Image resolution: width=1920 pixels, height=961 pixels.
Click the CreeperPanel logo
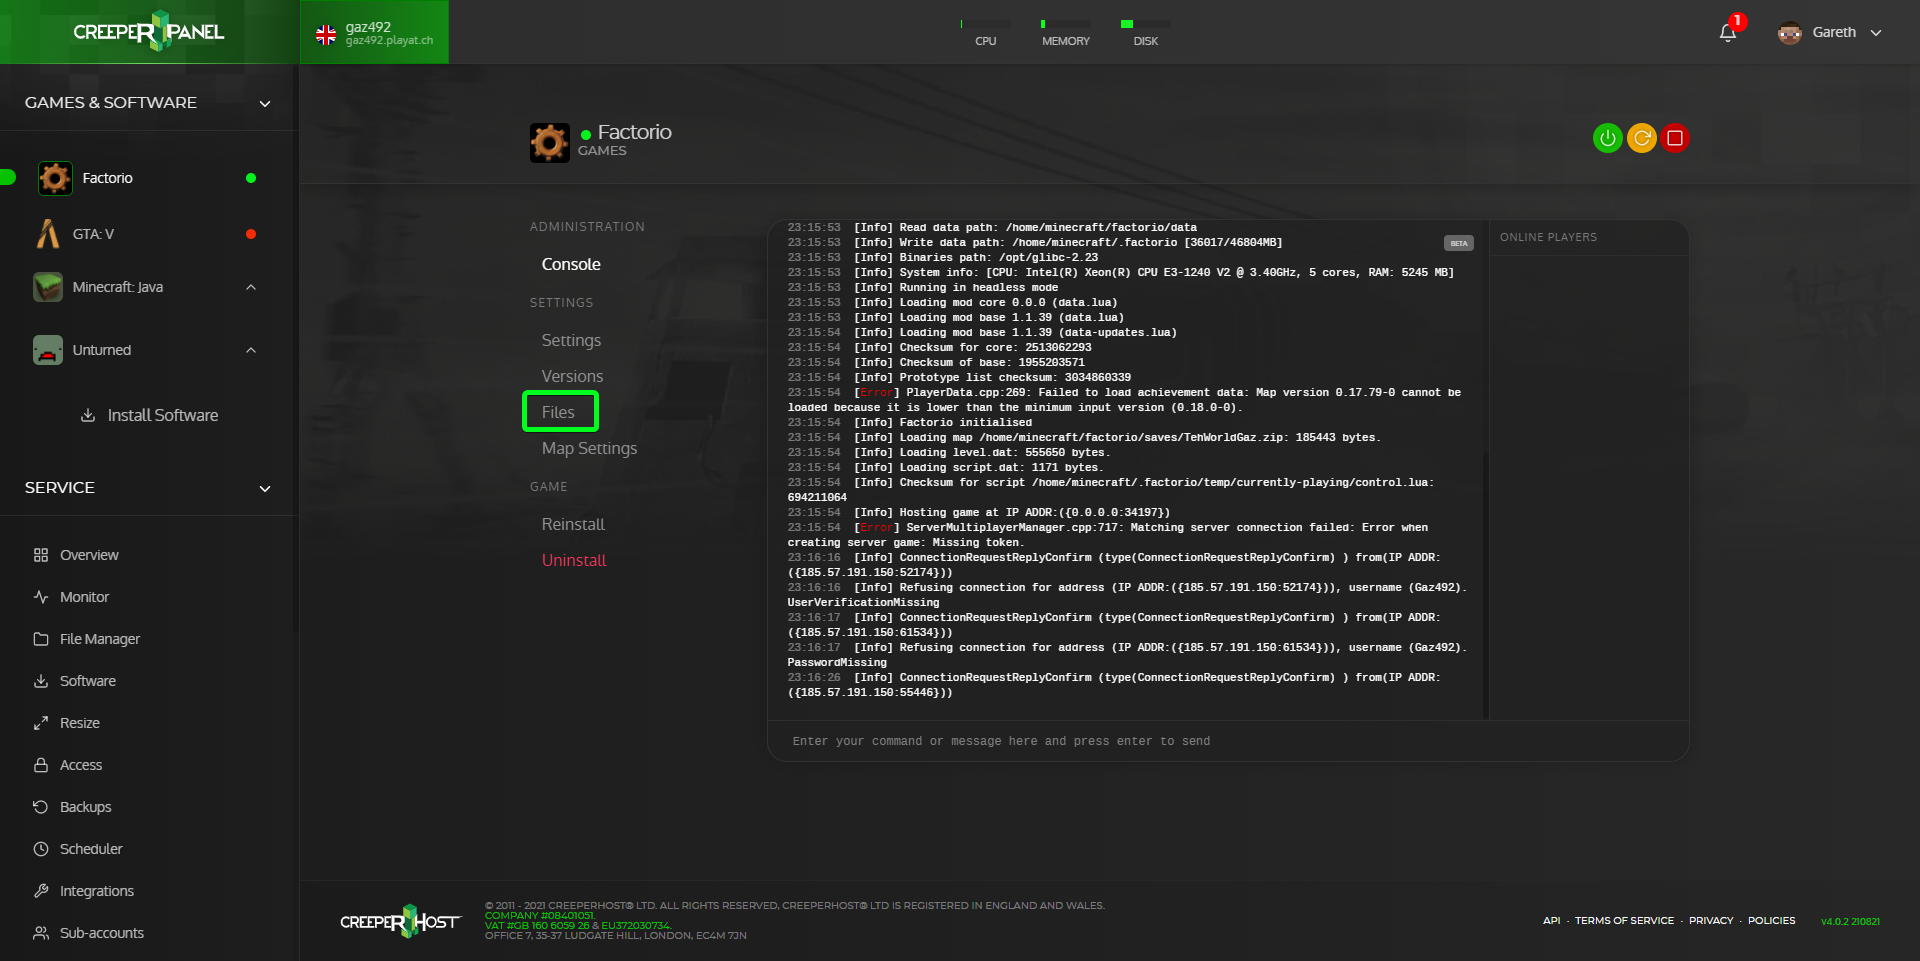pyautogui.click(x=149, y=31)
